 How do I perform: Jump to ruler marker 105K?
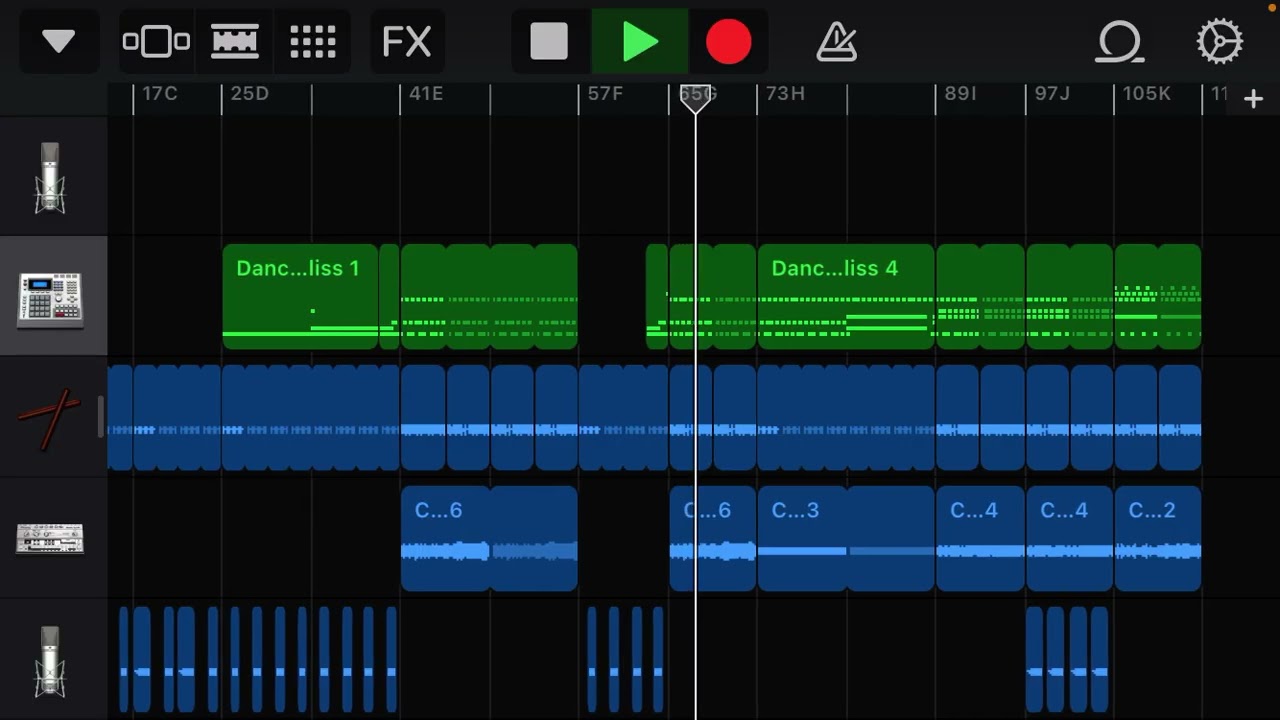[1146, 94]
